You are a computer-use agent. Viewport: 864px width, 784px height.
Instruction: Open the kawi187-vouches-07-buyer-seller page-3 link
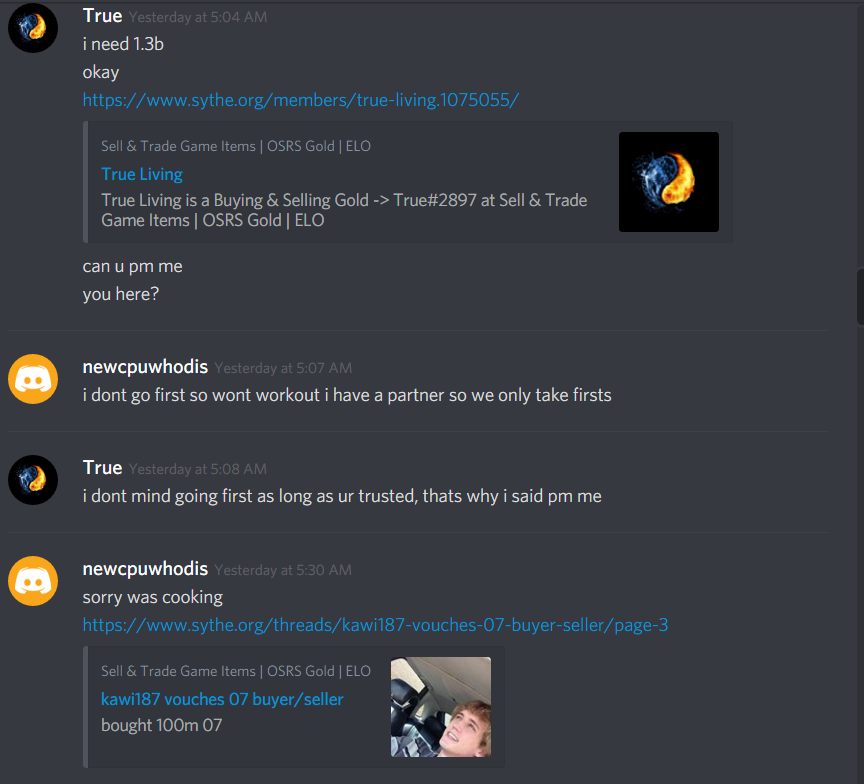coord(375,625)
